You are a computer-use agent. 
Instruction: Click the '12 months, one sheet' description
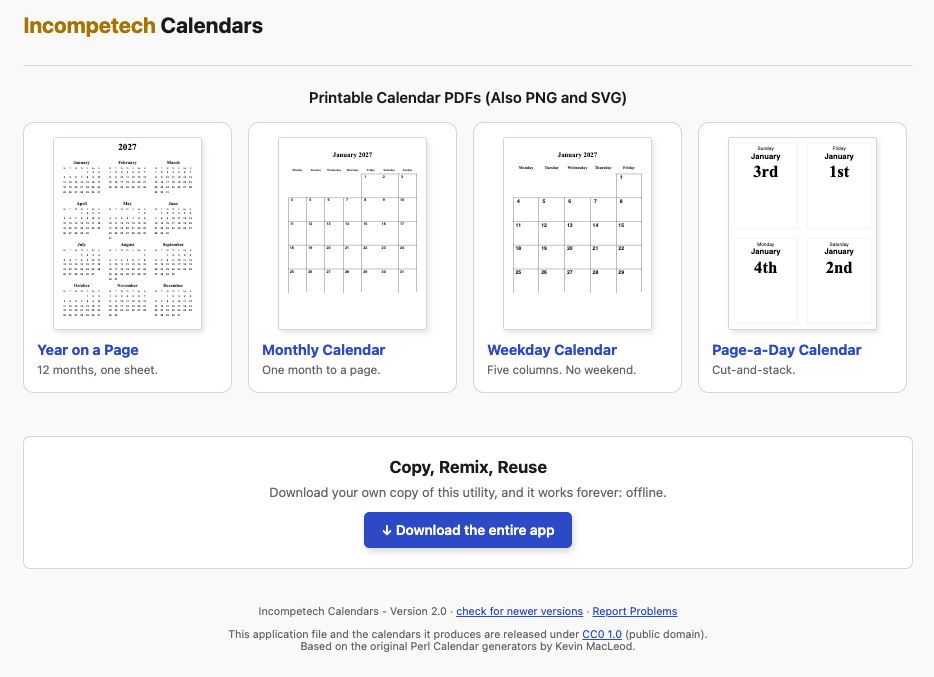[x=97, y=370]
